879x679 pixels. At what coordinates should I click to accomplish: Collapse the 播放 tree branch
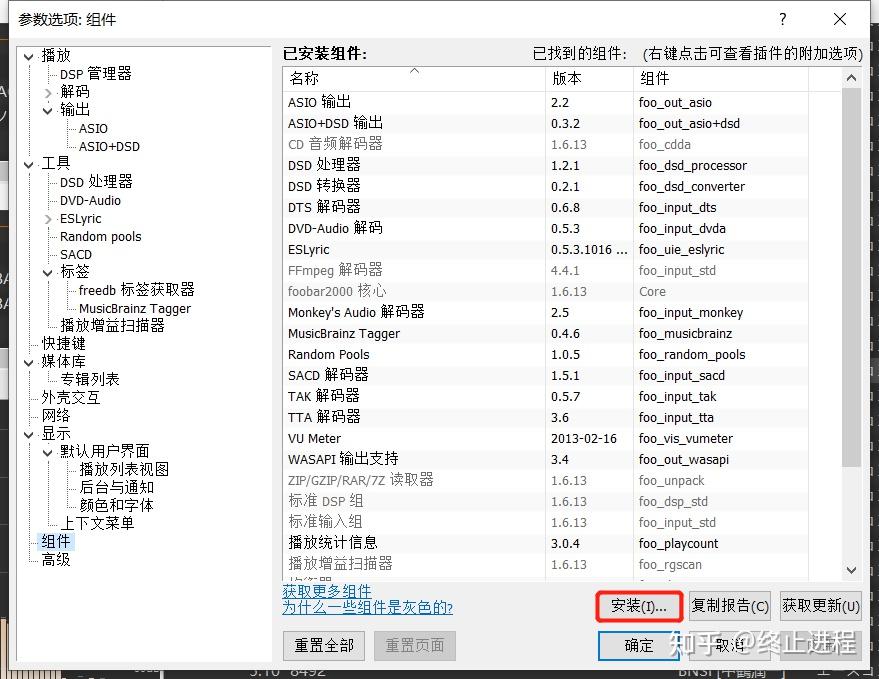[x=29, y=55]
